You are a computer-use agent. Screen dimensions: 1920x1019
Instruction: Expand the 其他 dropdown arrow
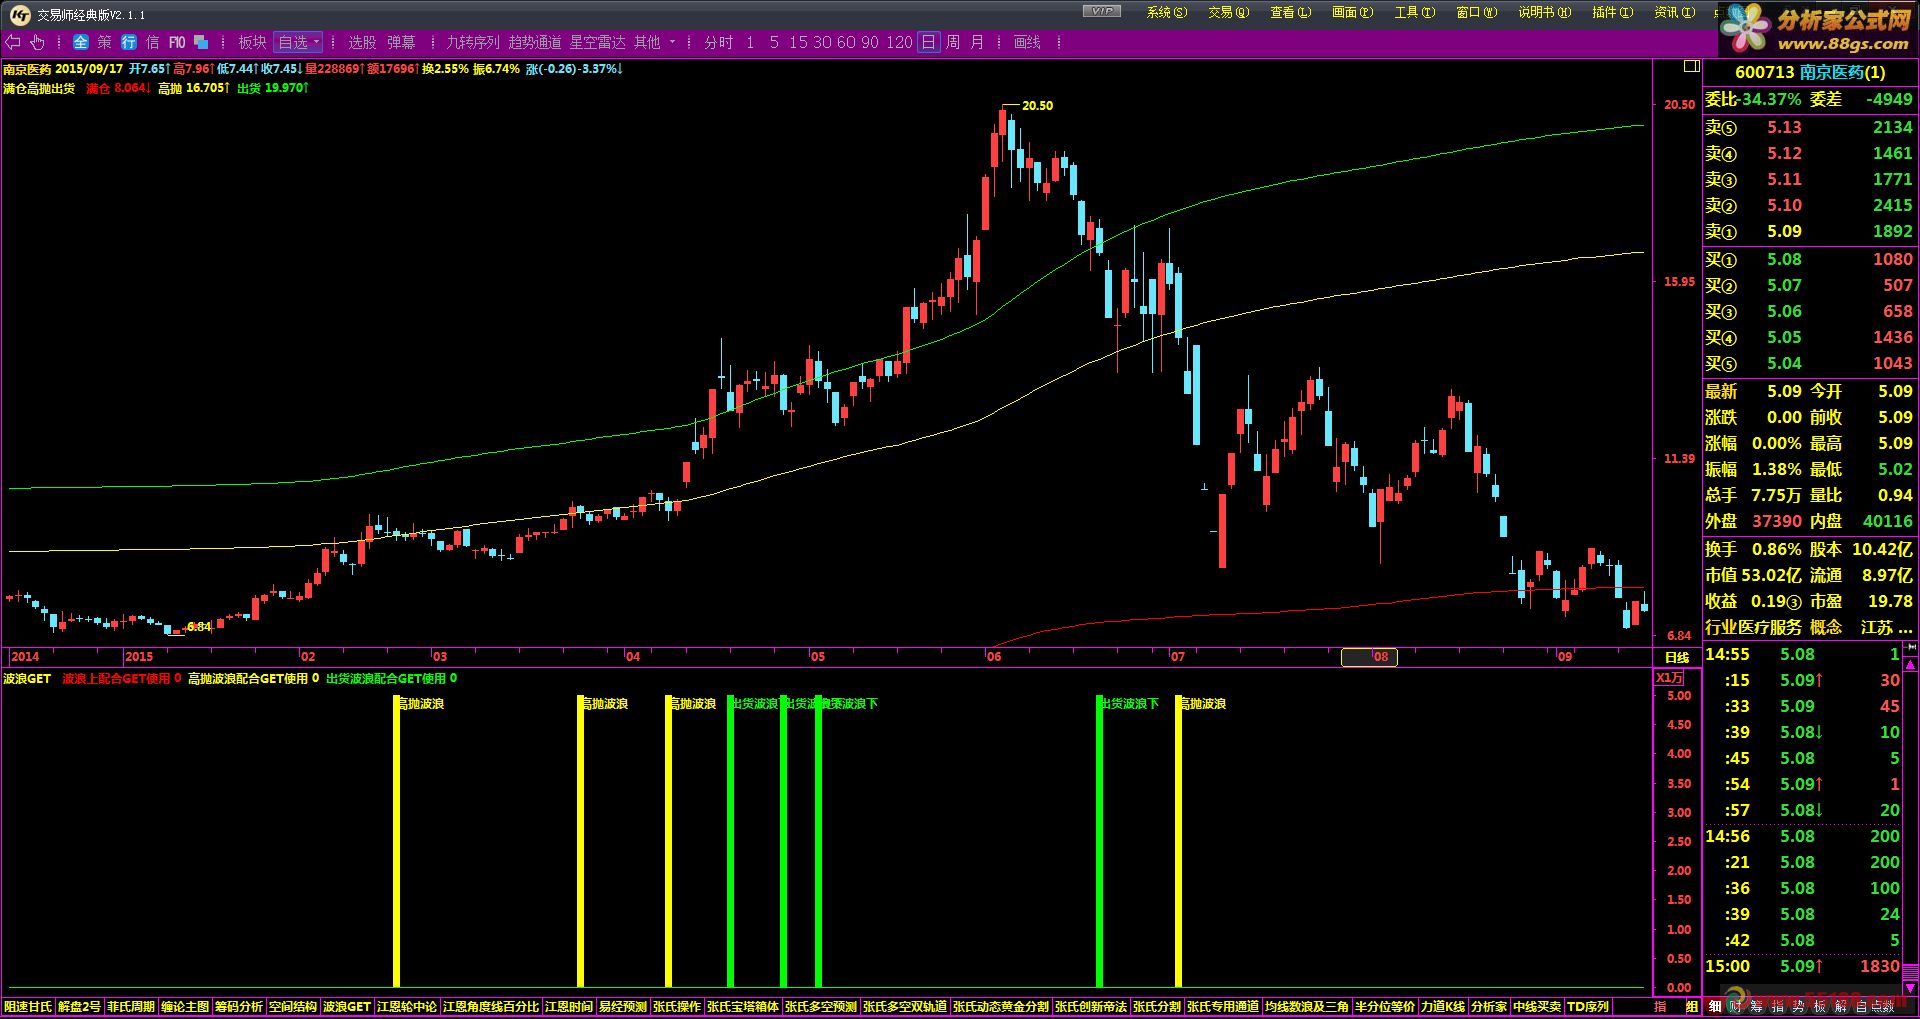[x=673, y=42]
